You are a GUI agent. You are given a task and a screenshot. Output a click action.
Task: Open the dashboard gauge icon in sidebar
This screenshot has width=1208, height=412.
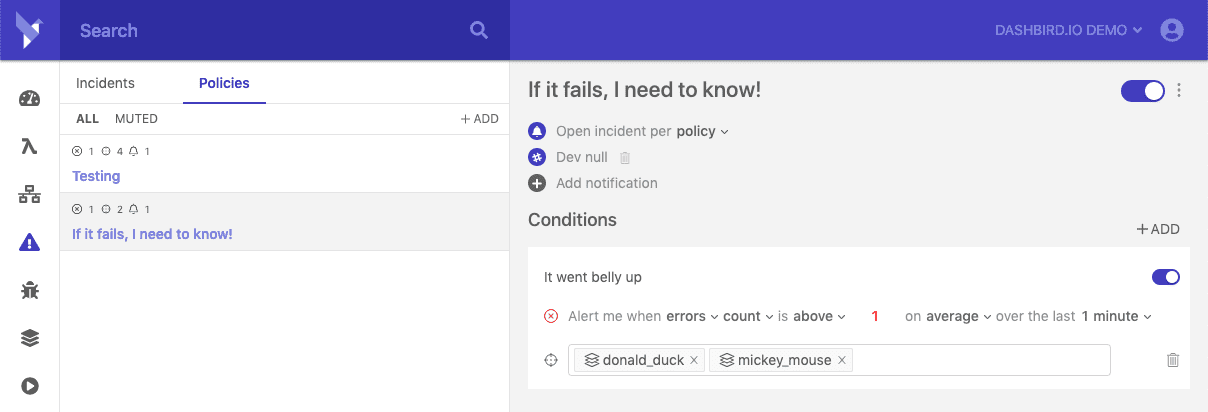click(x=29, y=99)
